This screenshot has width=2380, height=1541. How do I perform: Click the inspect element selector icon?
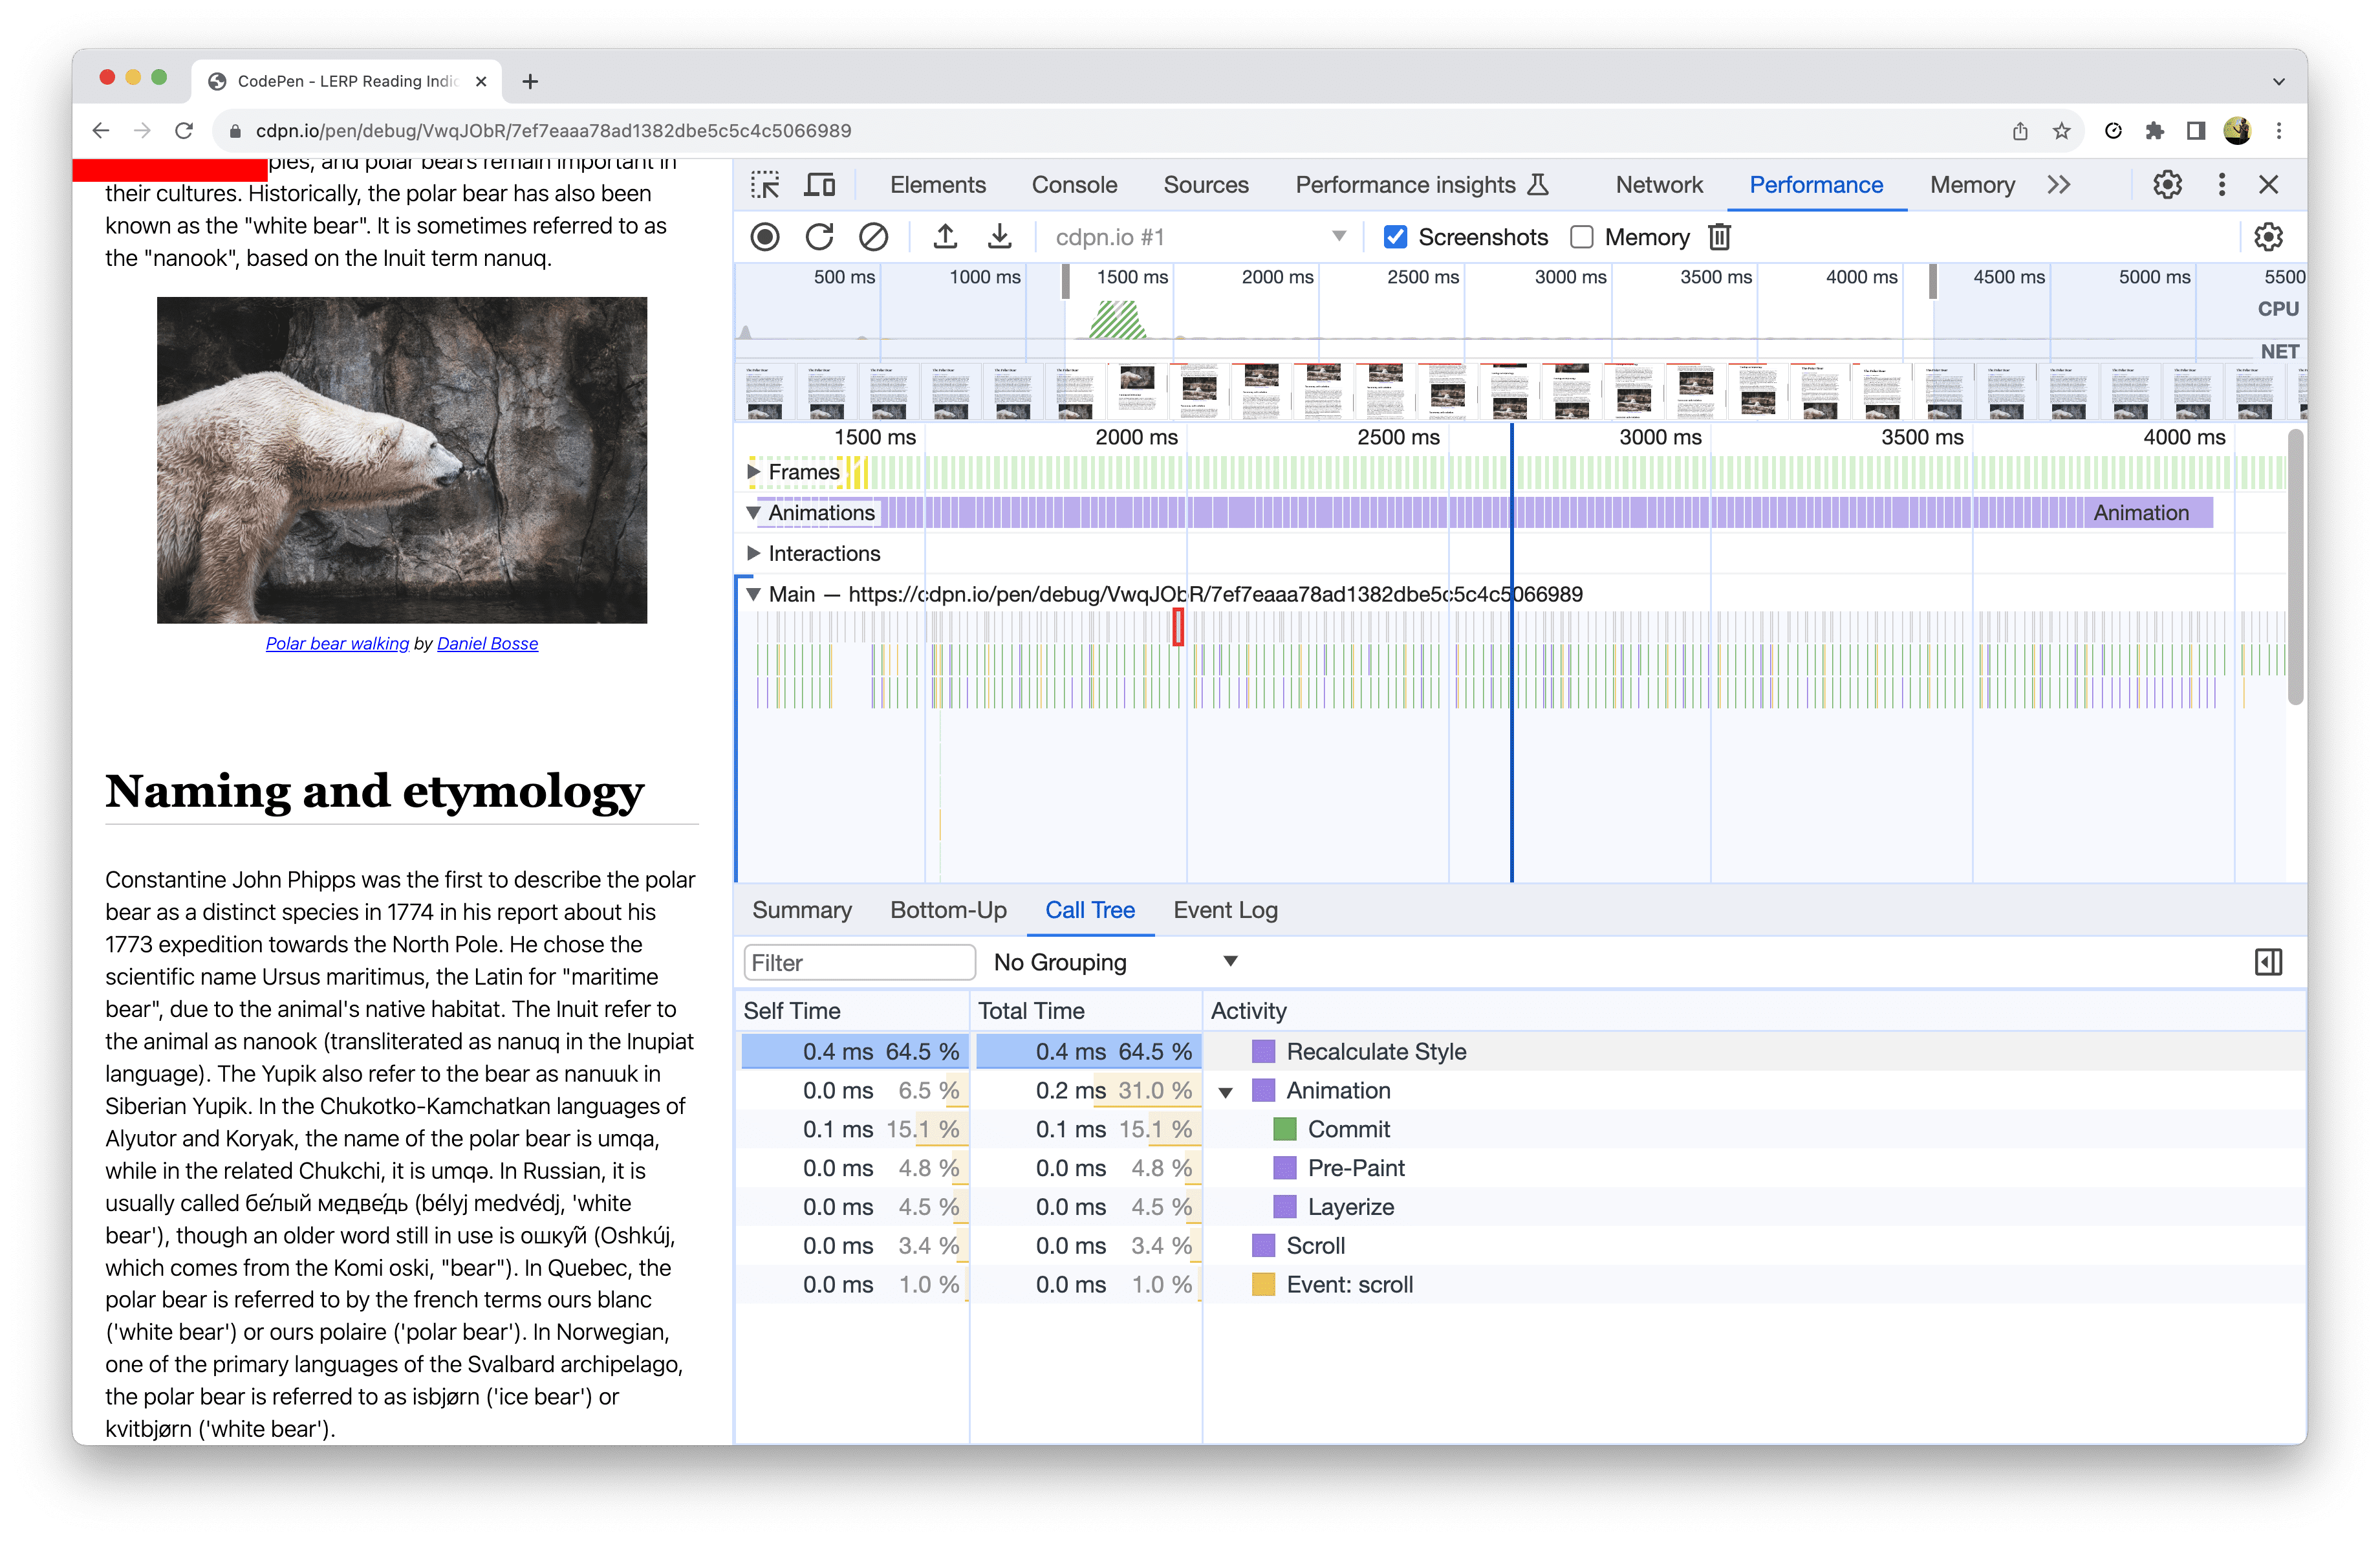(766, 185)
